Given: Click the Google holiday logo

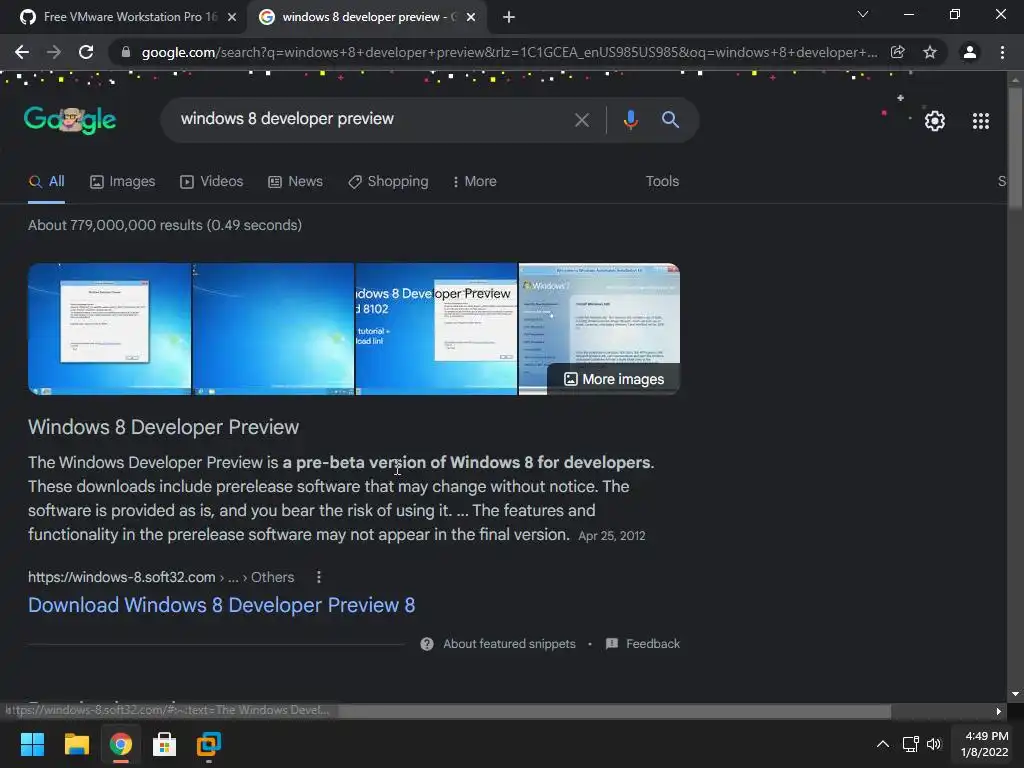Looking at the screenshot, I should tap(70, 120).
